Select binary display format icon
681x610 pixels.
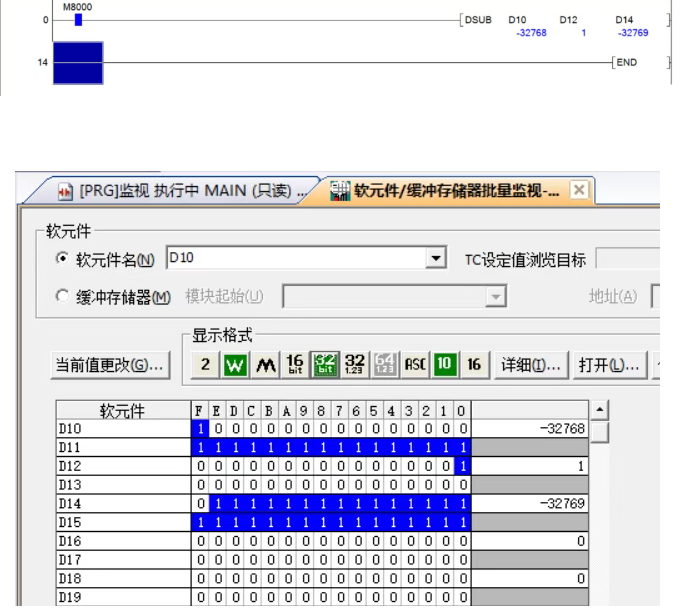pyautogui.click(x=205, y=365)
